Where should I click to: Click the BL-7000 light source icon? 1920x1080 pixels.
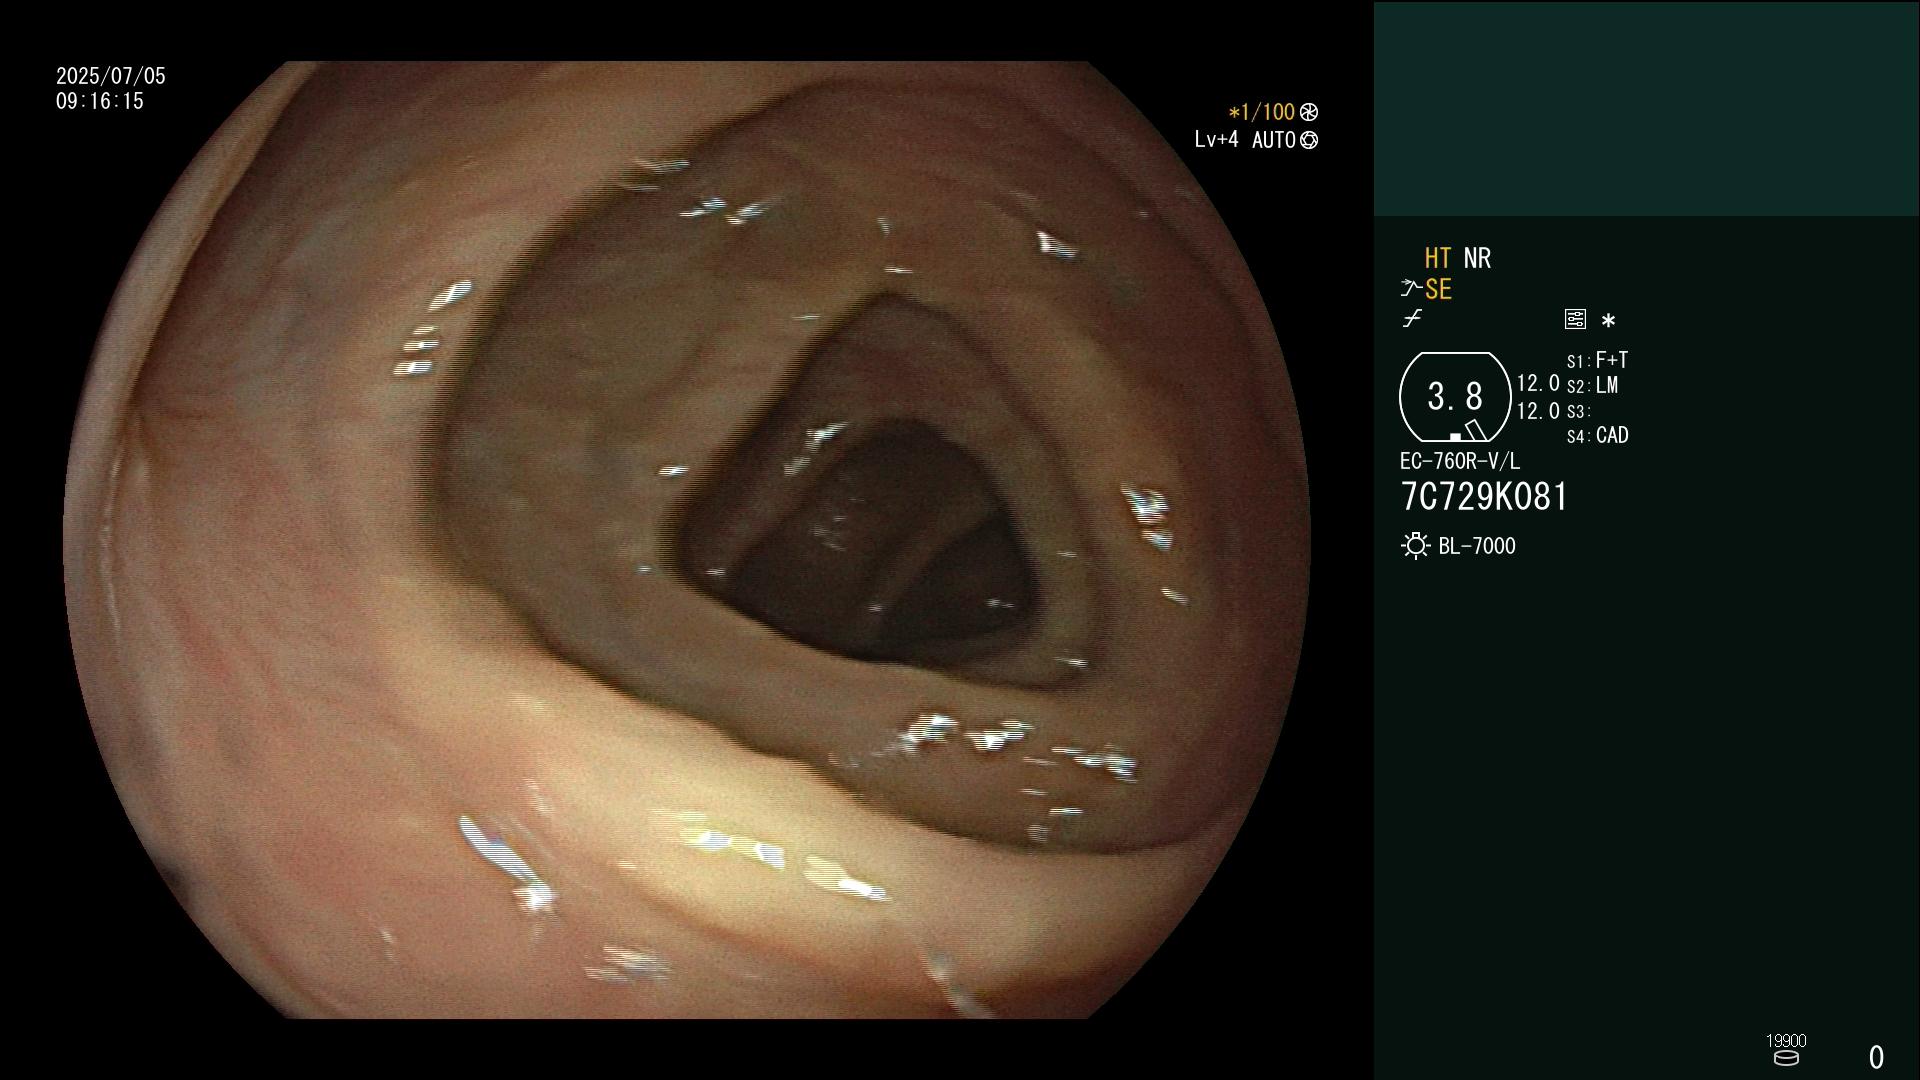[x=1415, y=546]
